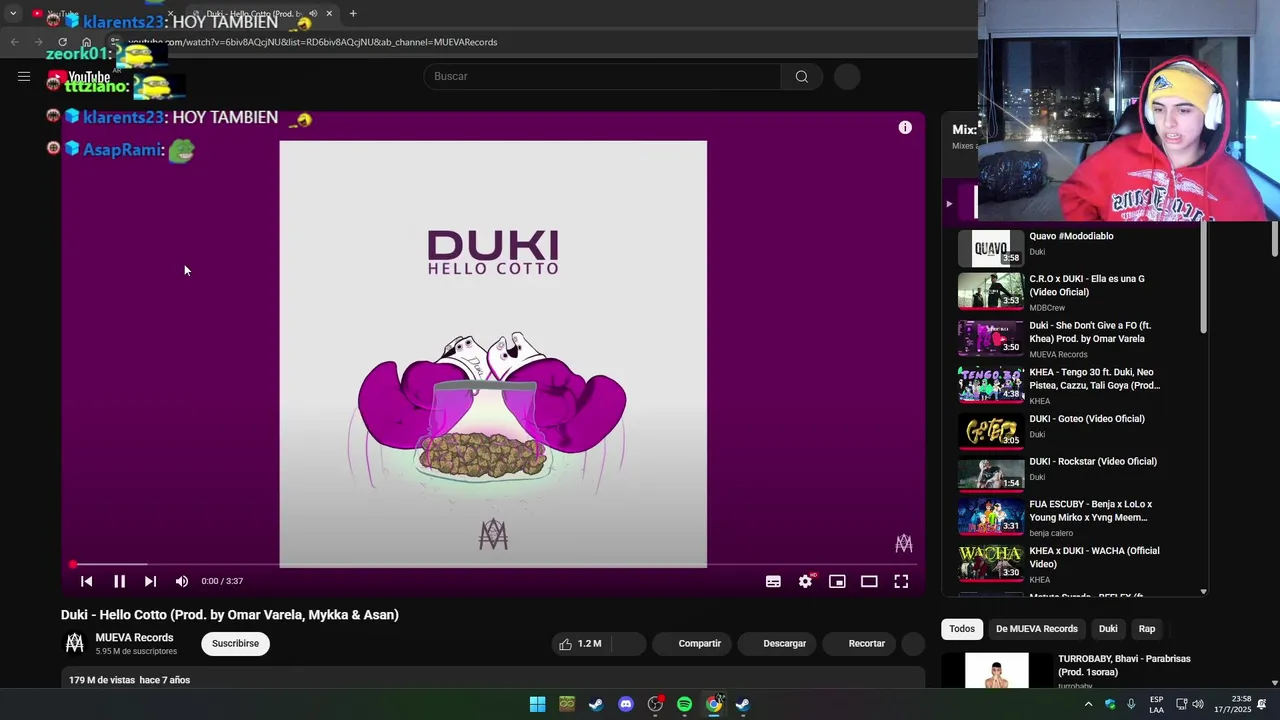The width and height of the screenshot is (1280, 720).
Task: Open Discord from the taskbar
Action: click(x=626, y=704)
